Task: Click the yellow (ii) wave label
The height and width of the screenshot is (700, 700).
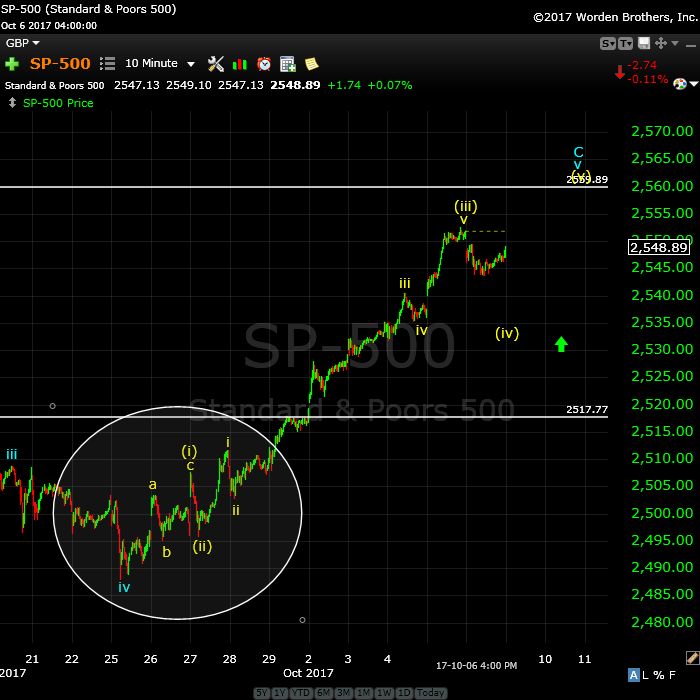Action: coord(202,546)
